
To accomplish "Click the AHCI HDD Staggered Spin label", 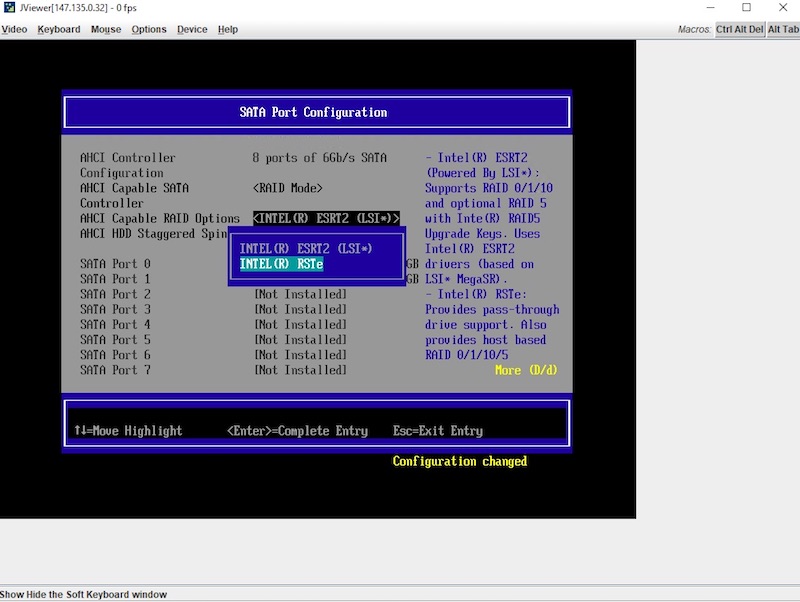I will (153, 234).
